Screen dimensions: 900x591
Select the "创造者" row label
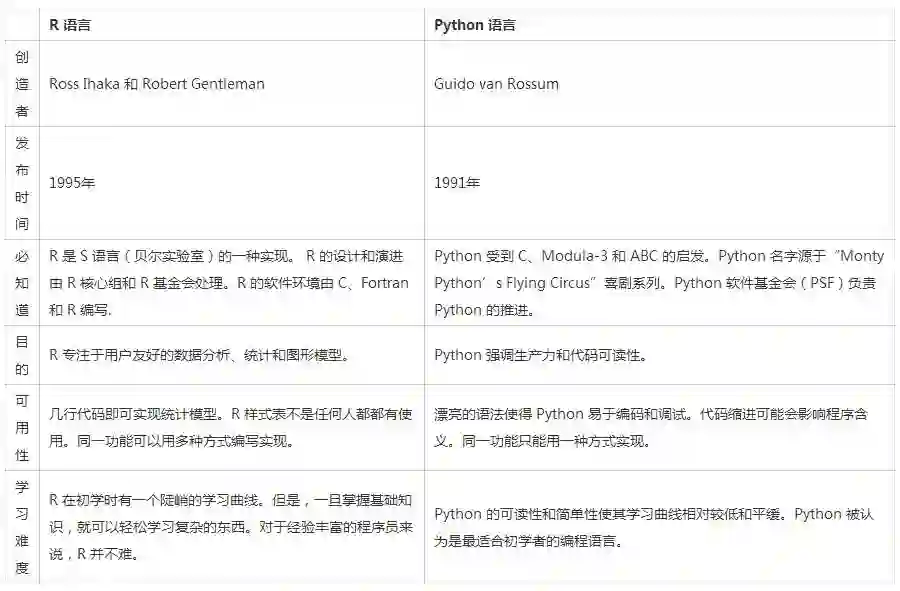point(22,84)
